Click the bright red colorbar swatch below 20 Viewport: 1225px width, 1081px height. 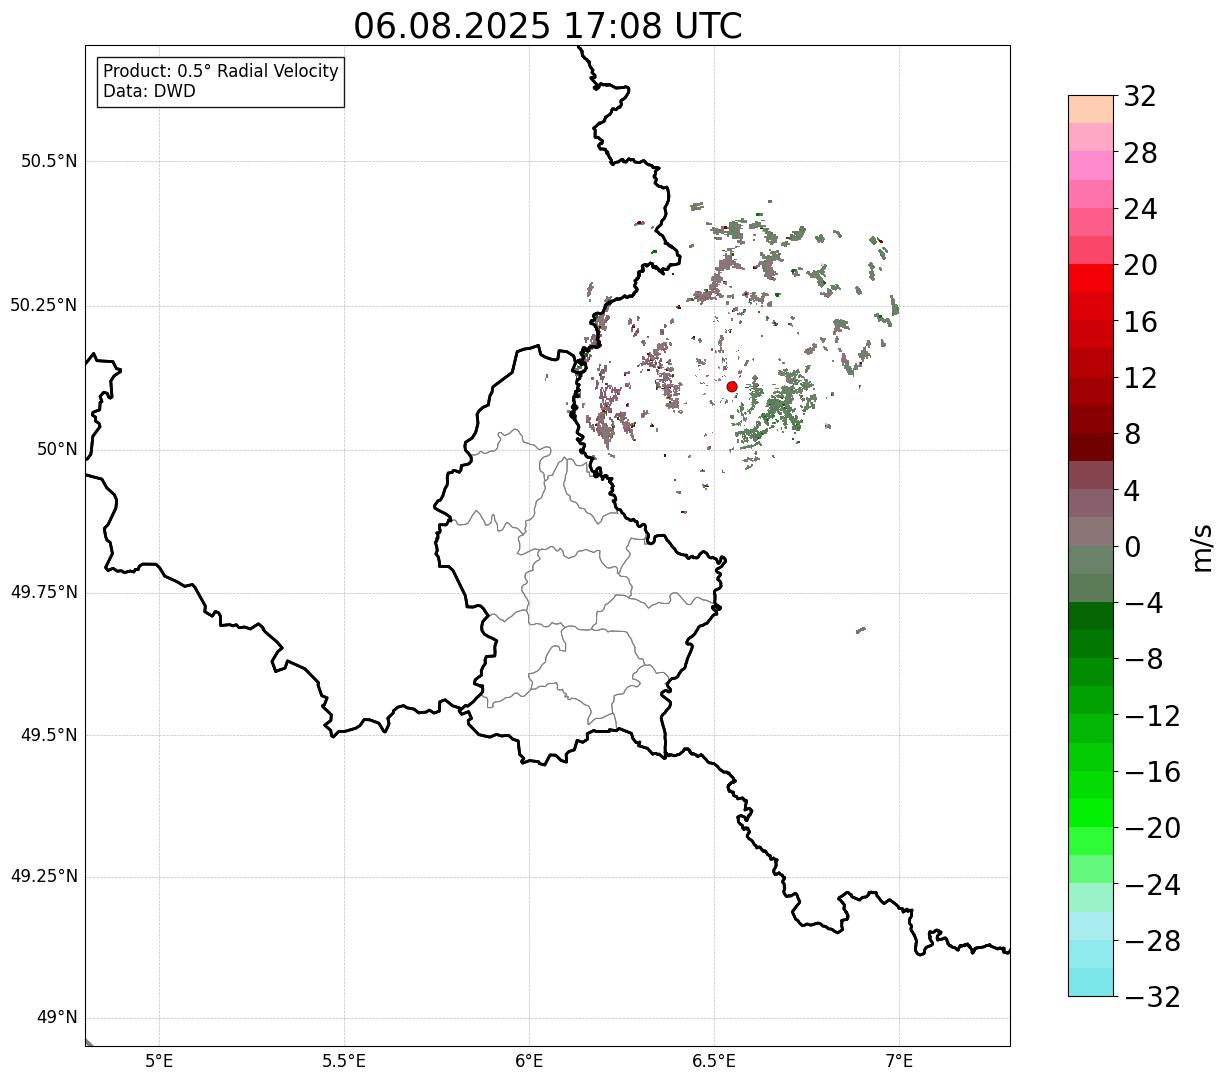click(x=1090, y=278)
